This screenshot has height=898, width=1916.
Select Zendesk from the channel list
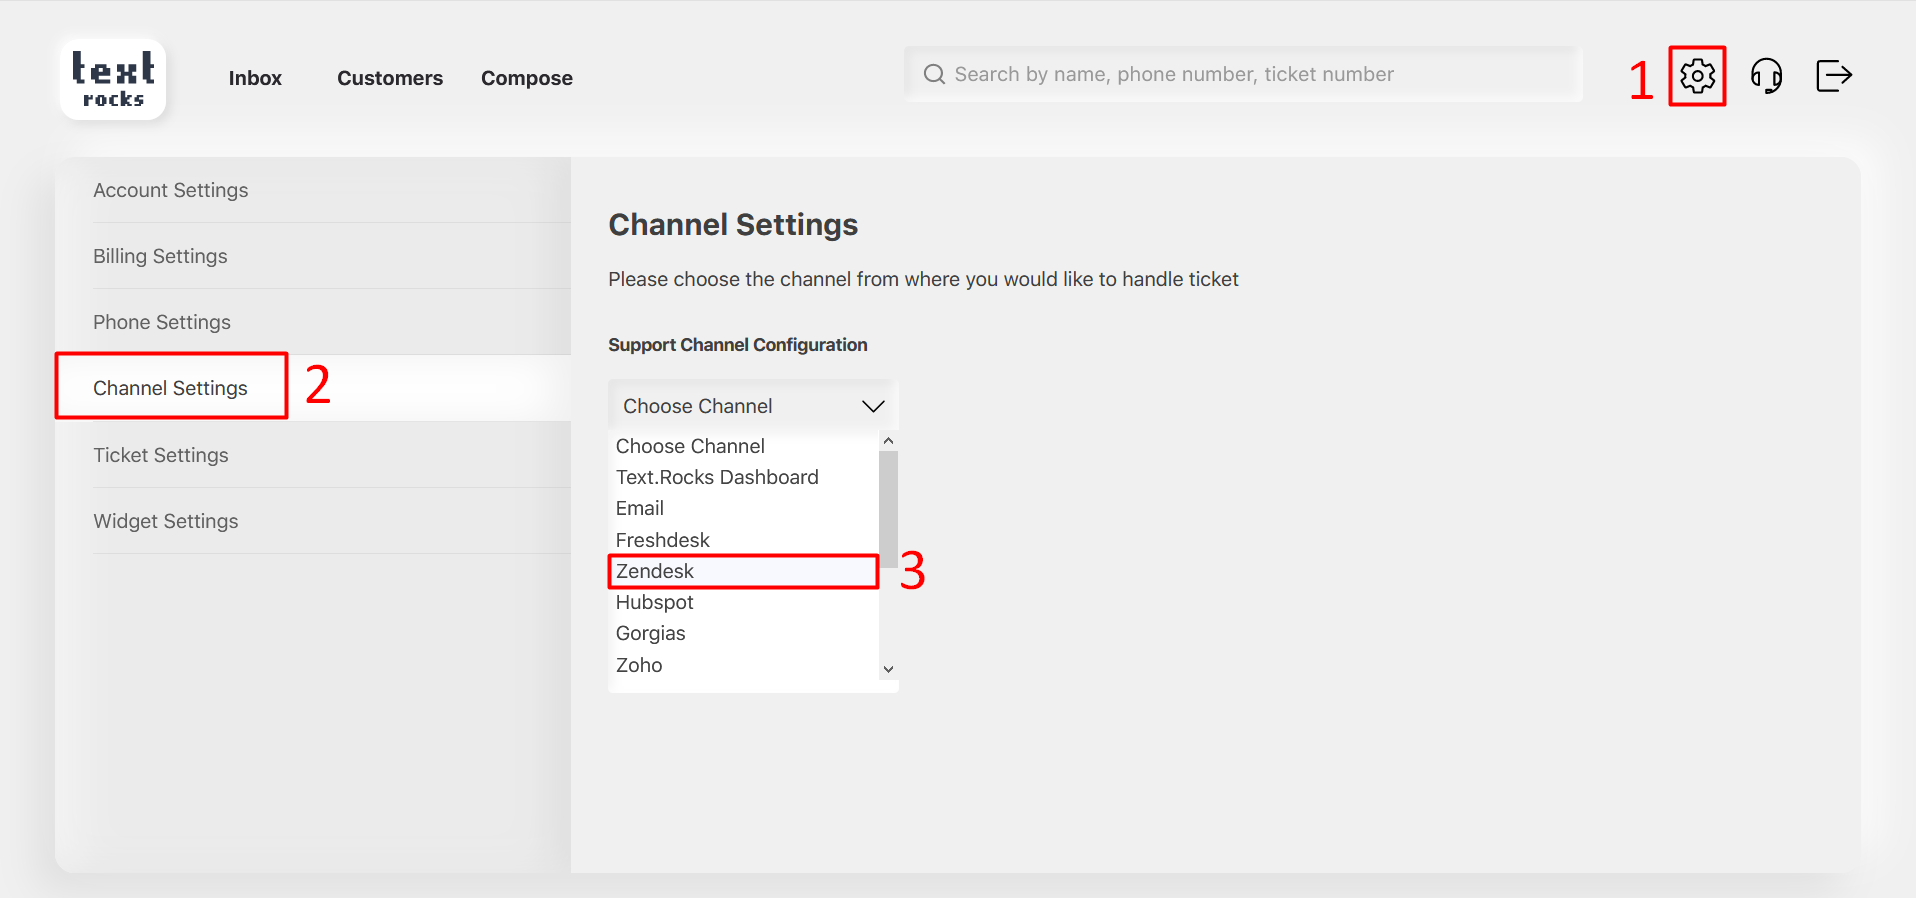point(655,571)
